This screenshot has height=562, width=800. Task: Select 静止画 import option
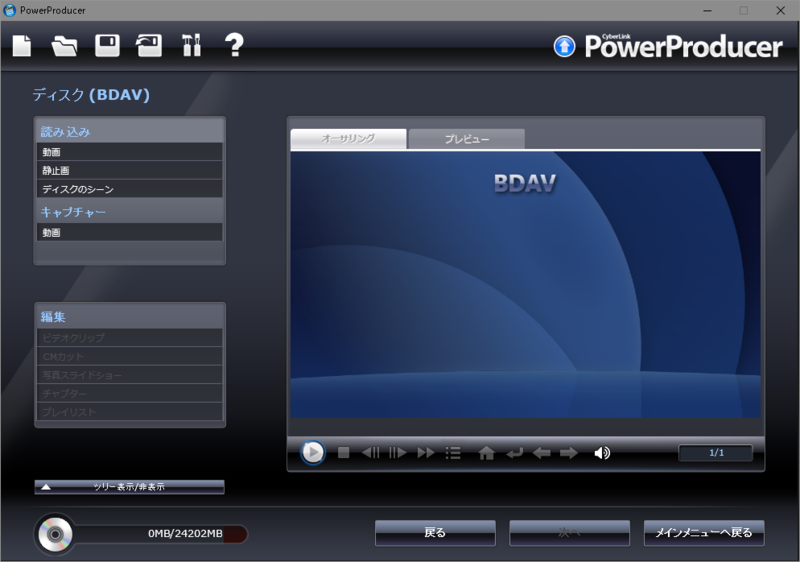(130, 170)
